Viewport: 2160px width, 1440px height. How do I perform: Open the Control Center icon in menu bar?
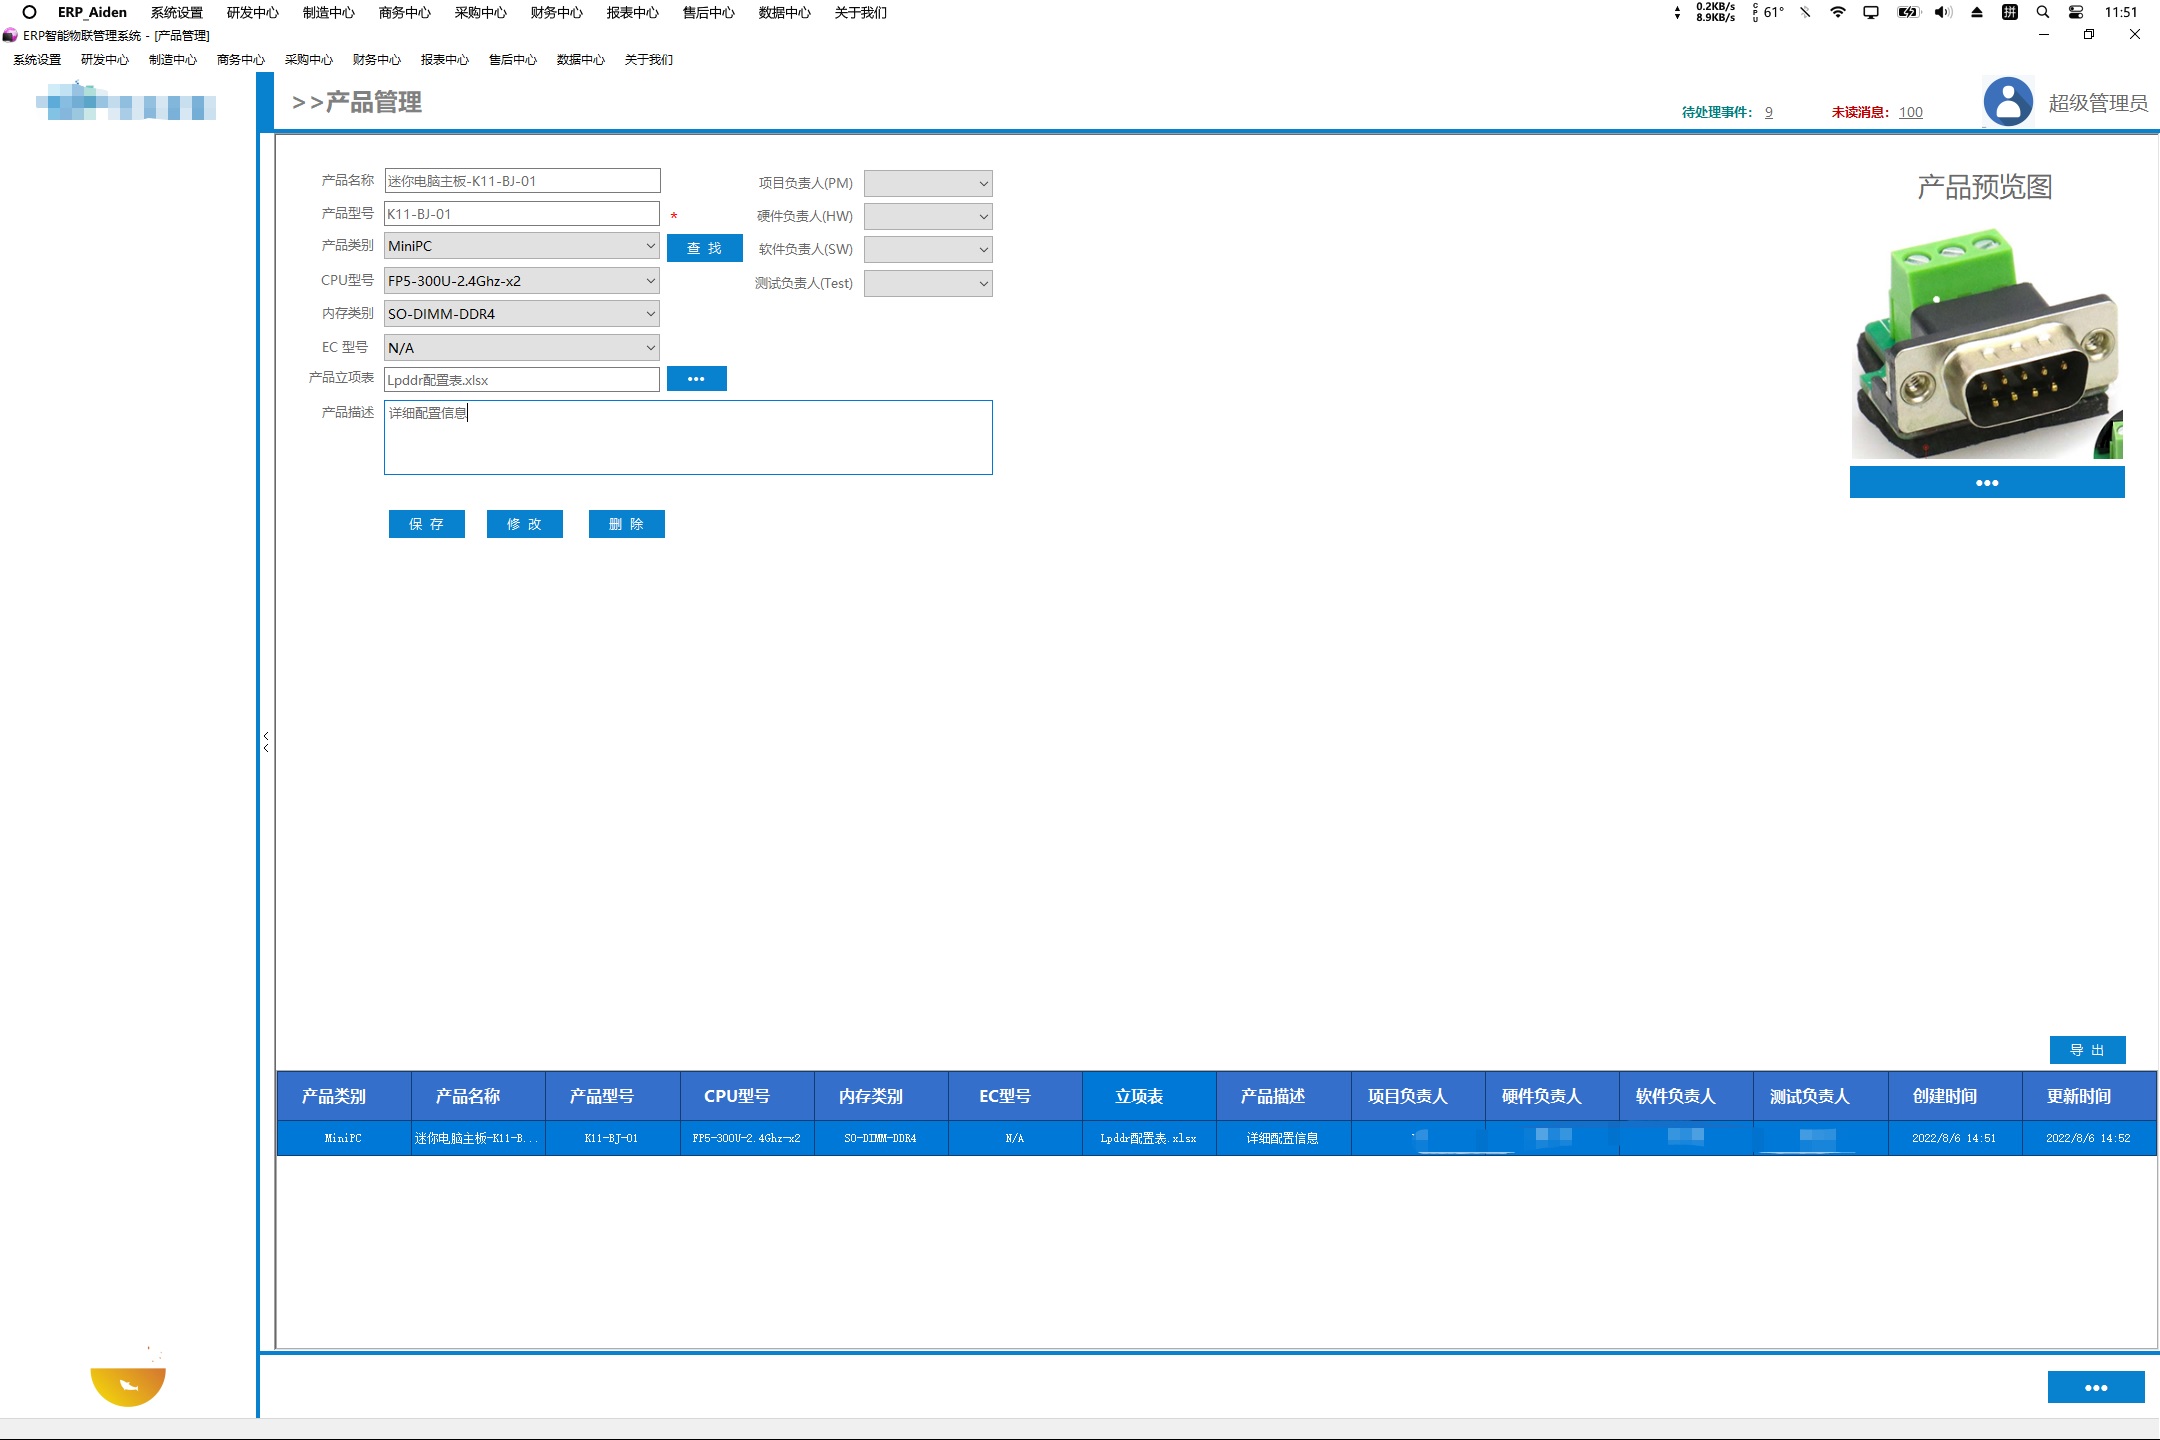(x=2076, y=12)
